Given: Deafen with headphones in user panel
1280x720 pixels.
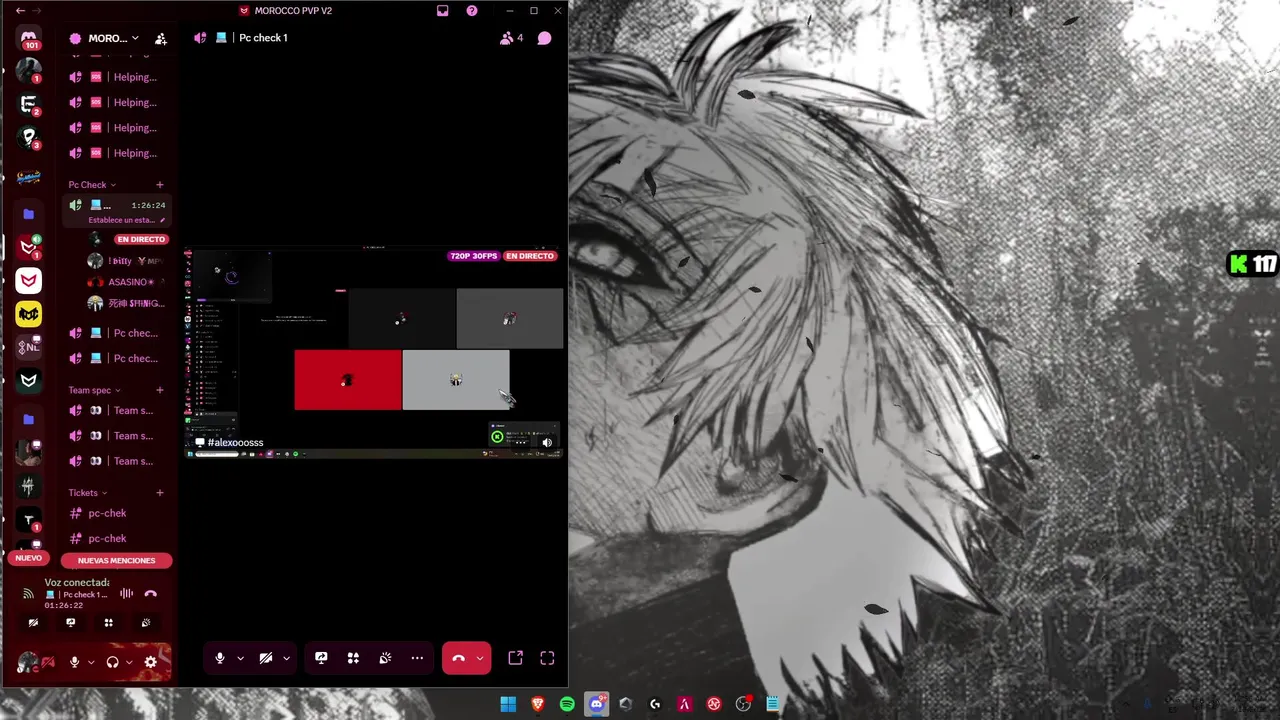Looking at the screenshot, I should (112, 662).
